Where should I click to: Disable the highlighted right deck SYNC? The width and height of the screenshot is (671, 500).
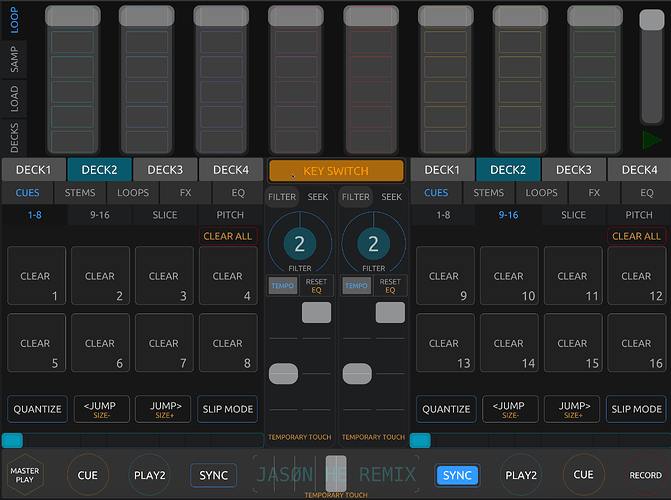457,475
